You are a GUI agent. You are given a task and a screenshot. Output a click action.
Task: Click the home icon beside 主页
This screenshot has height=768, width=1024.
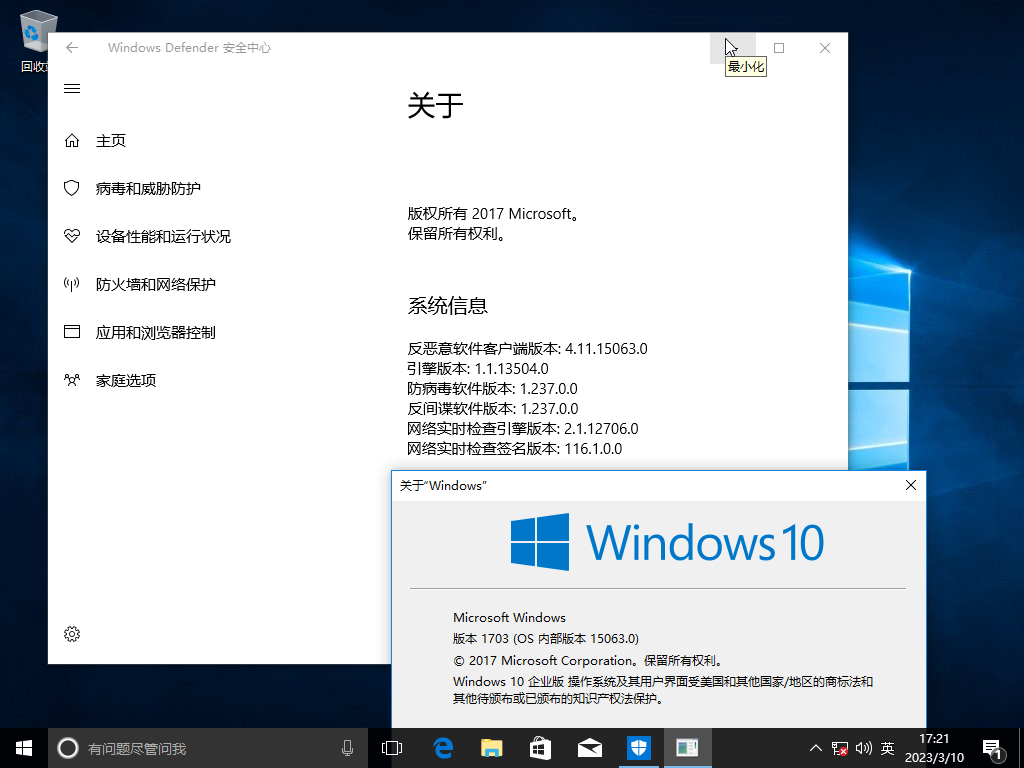tap(72, 140)
